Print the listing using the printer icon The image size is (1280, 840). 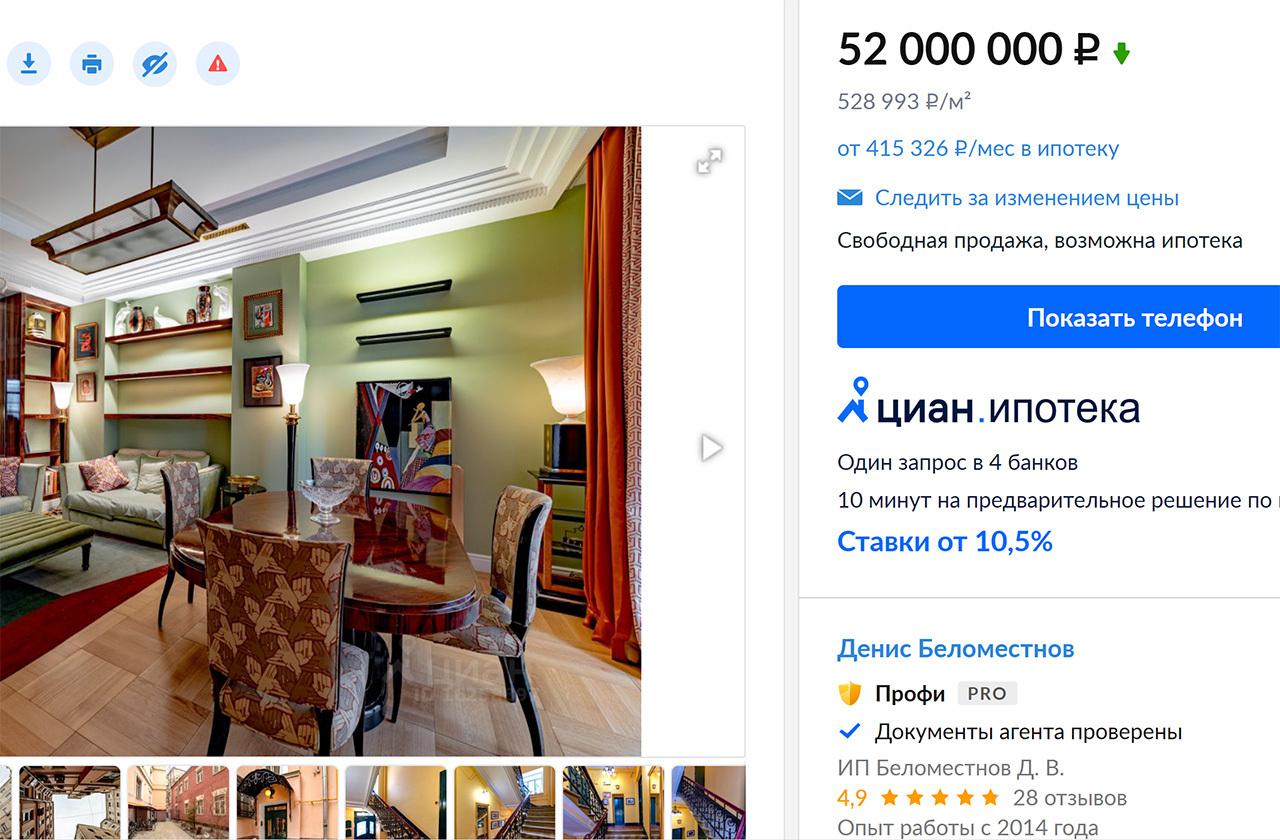[x=92, y=64]
